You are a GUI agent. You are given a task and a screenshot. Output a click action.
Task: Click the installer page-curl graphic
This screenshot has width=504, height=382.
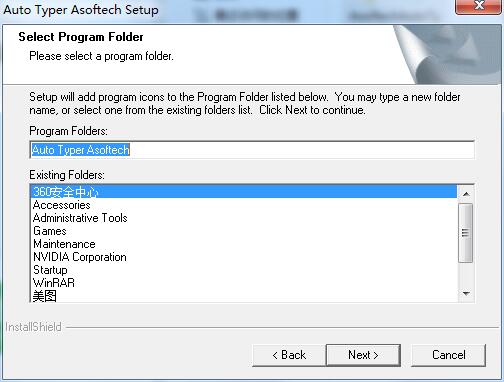(x=448, y=54)
